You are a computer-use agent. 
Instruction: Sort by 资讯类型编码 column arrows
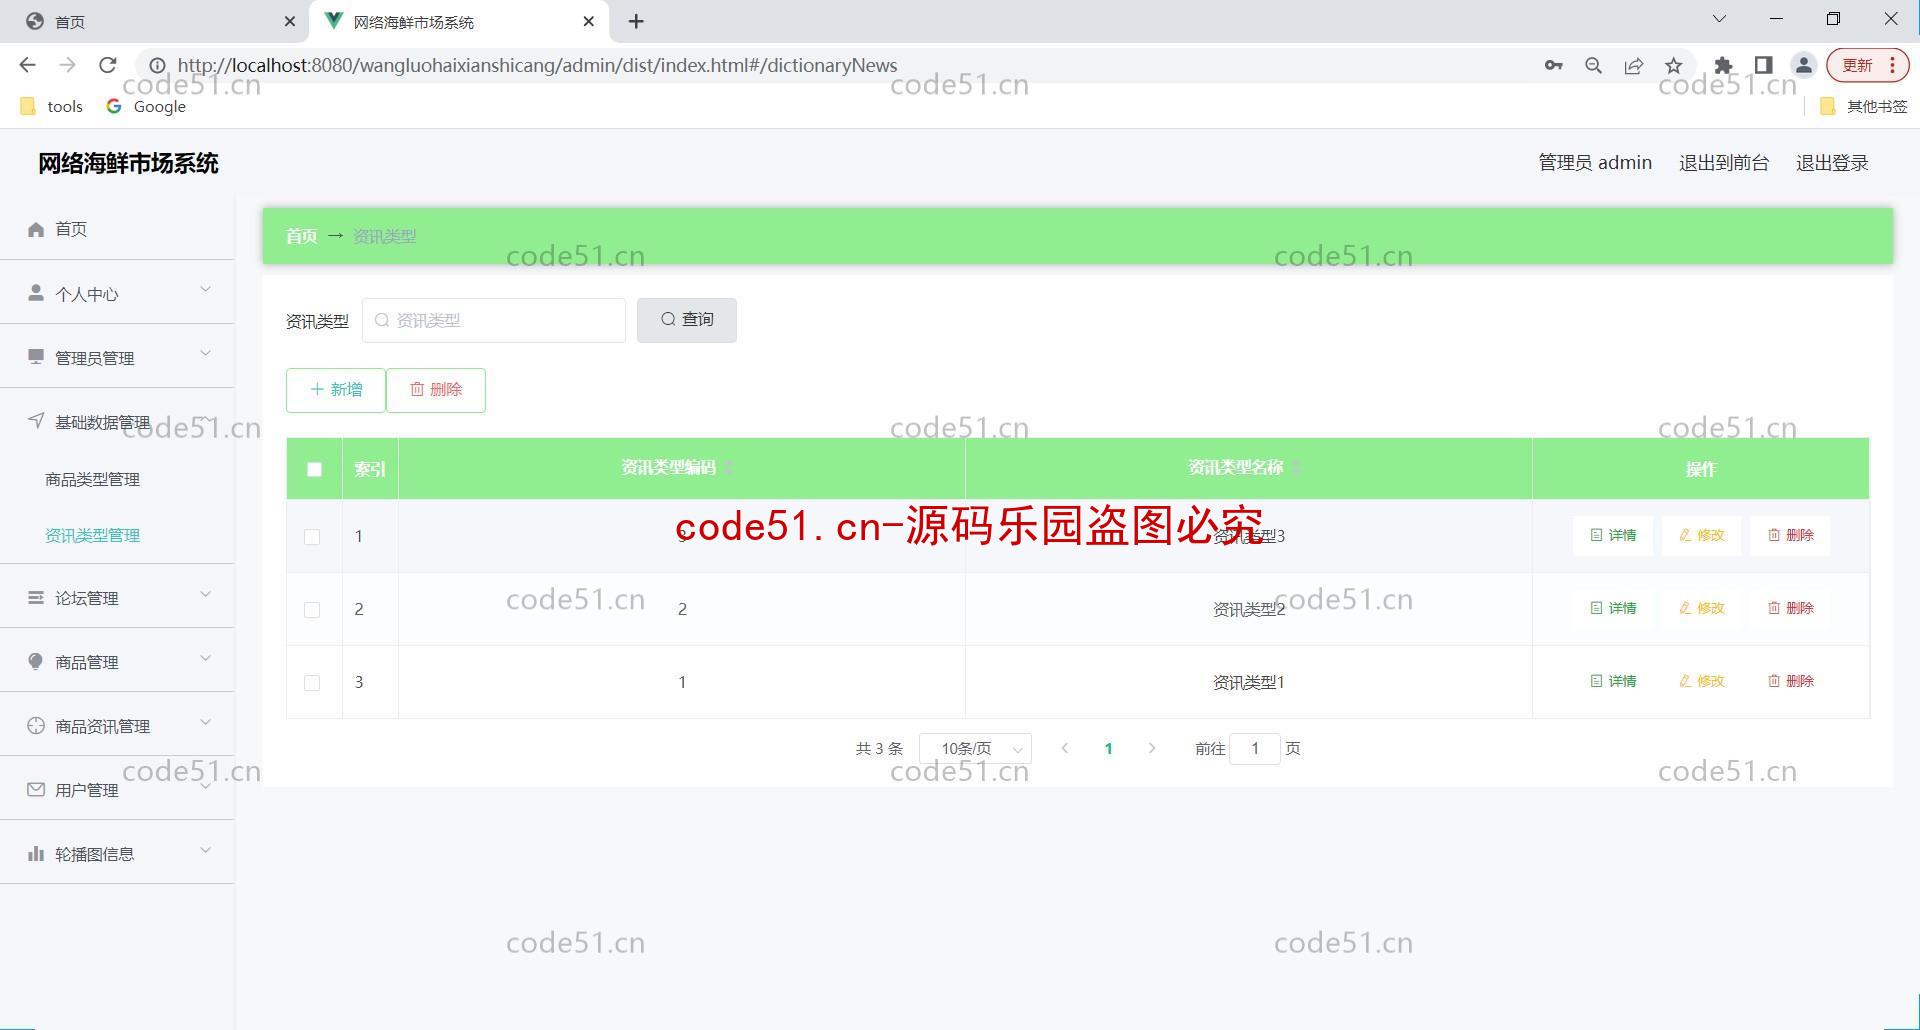coord(729,468)
